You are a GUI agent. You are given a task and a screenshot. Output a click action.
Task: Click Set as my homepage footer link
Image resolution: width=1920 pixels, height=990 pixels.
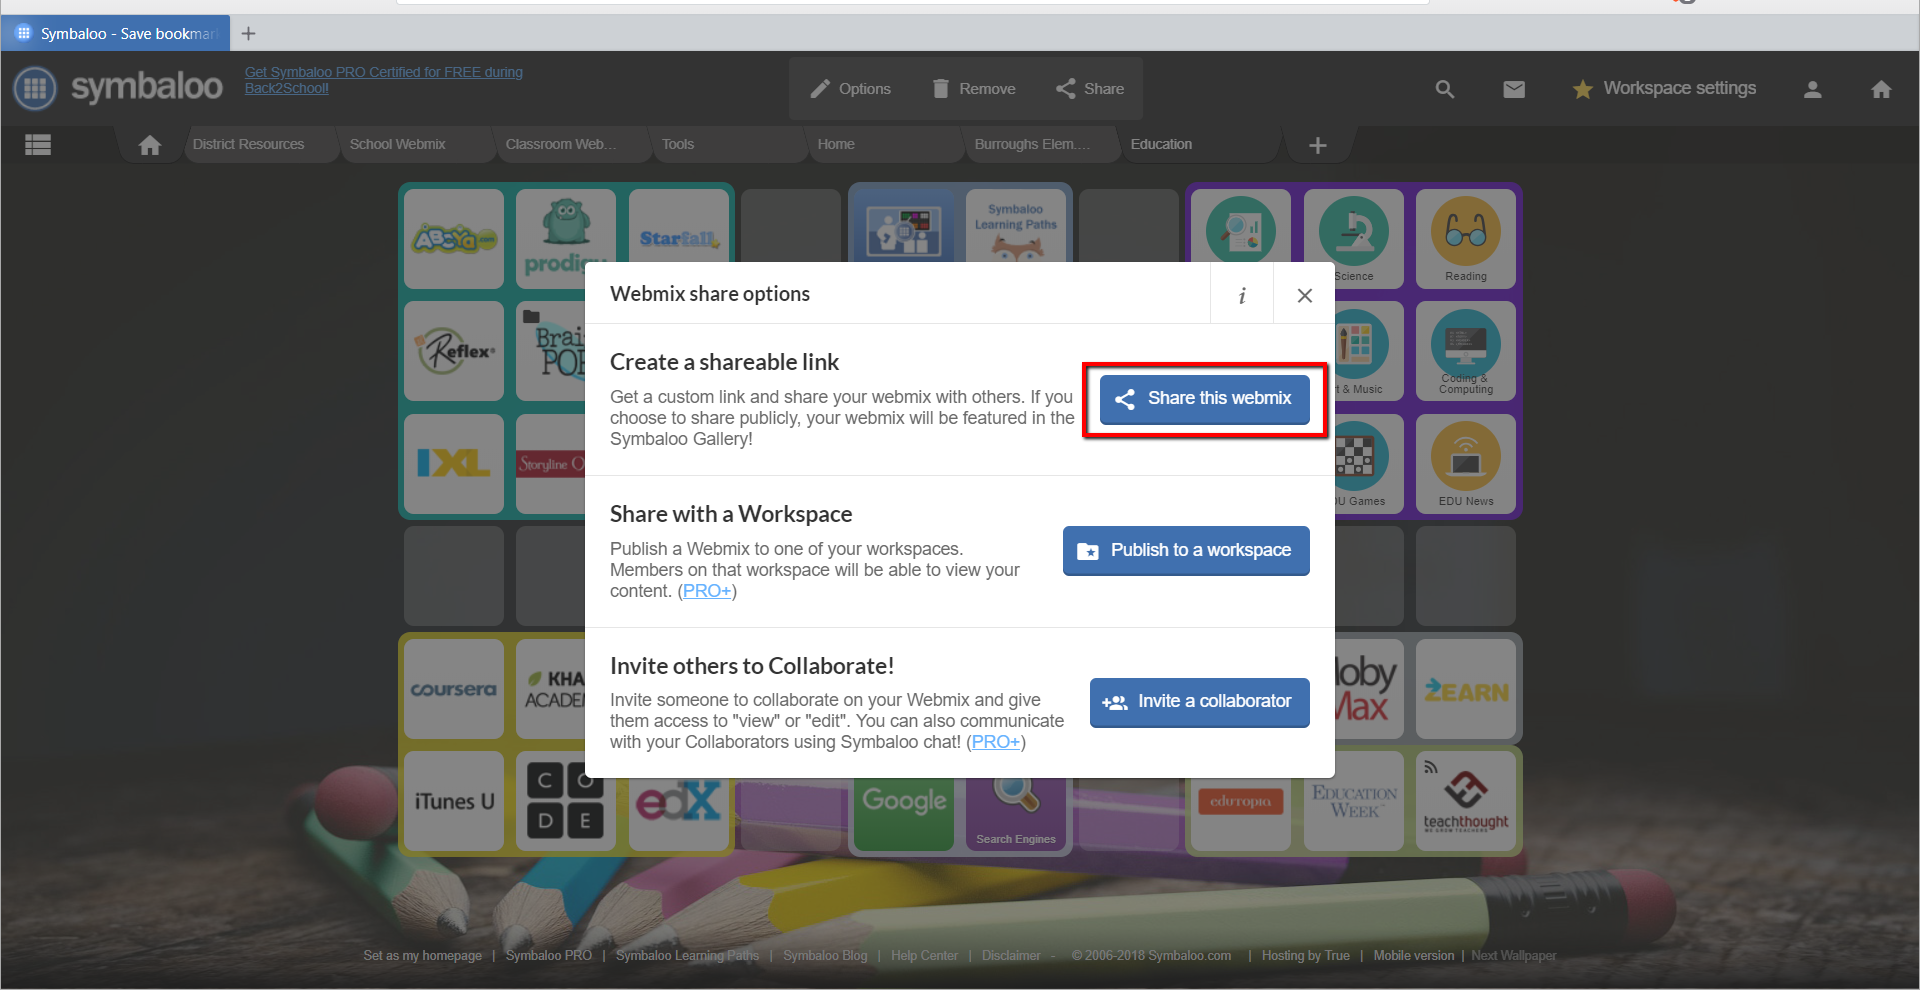(x=423, y=956)
